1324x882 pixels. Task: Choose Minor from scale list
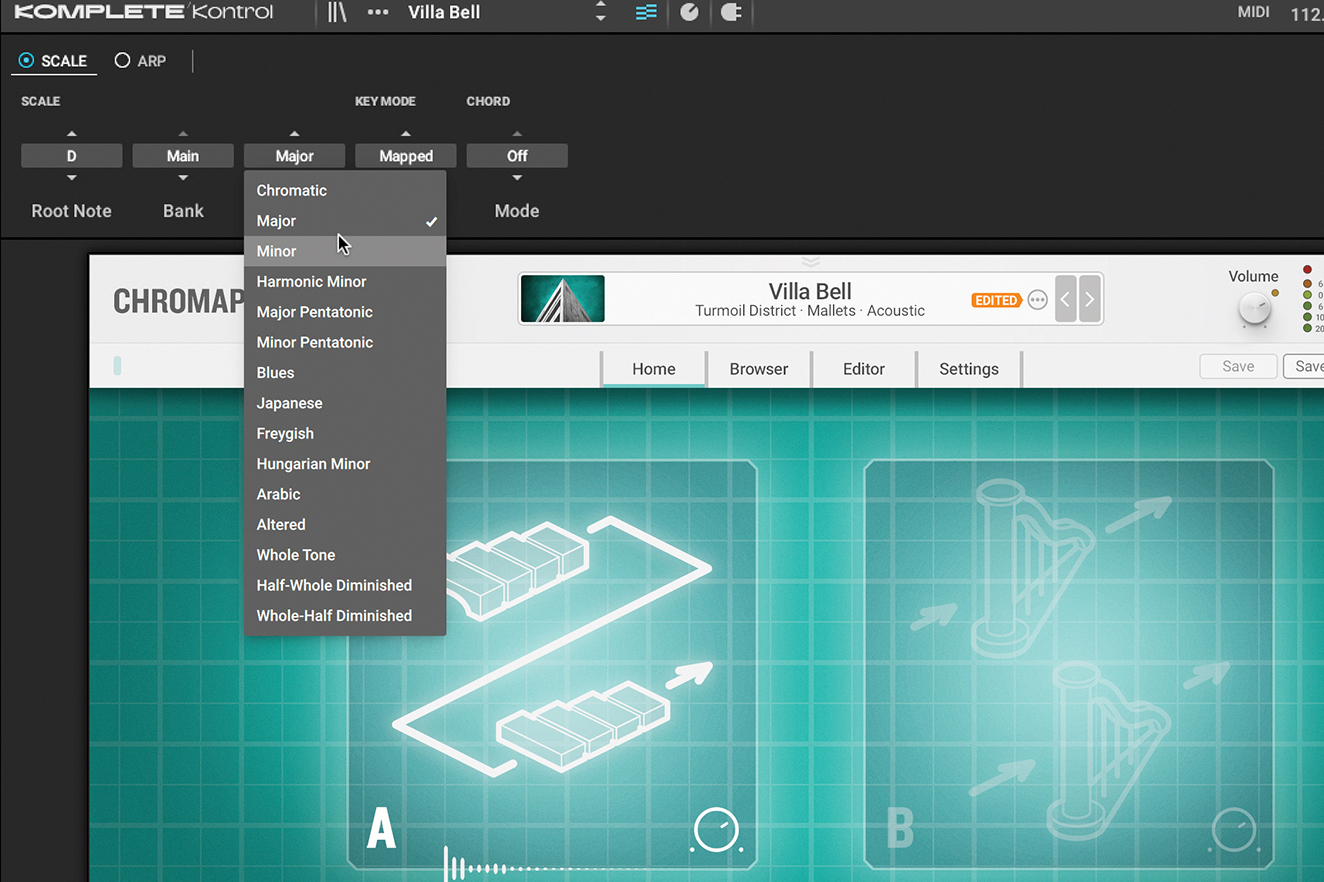tap(345, 251)
